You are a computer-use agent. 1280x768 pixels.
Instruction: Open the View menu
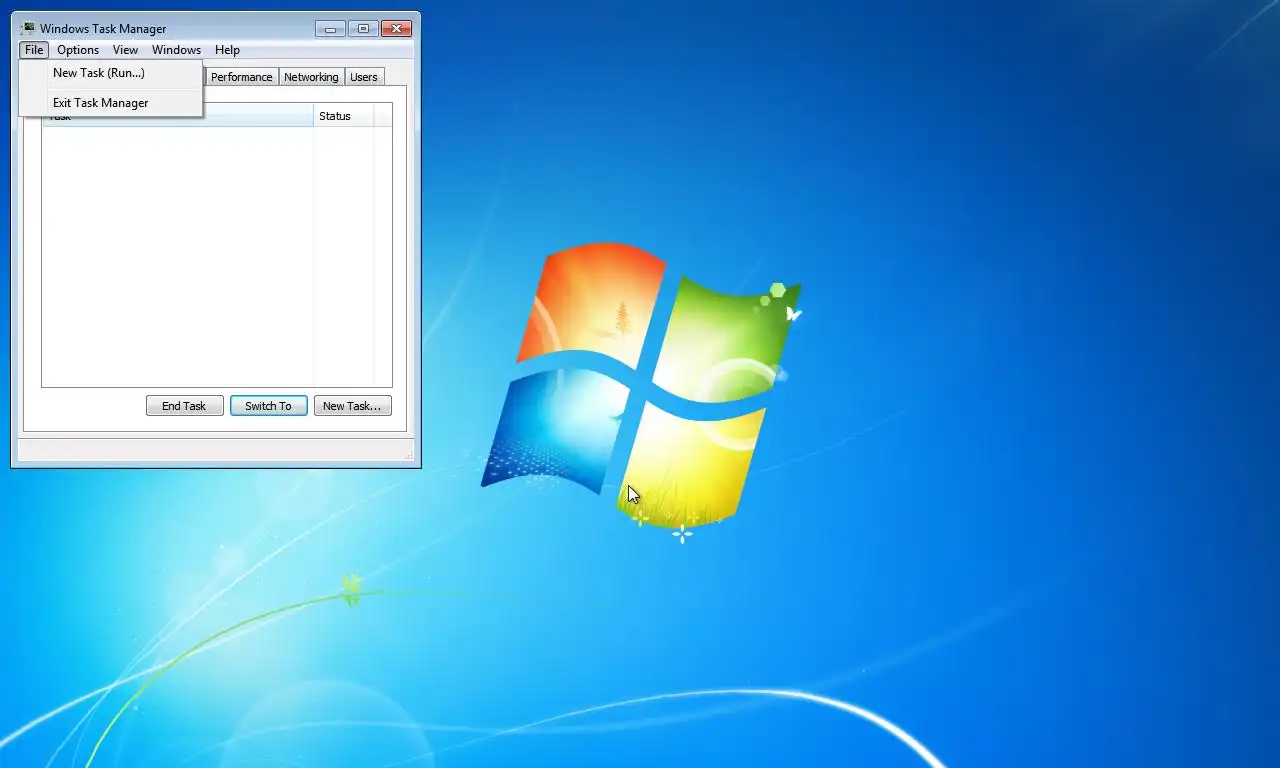[x=125, y=50]
